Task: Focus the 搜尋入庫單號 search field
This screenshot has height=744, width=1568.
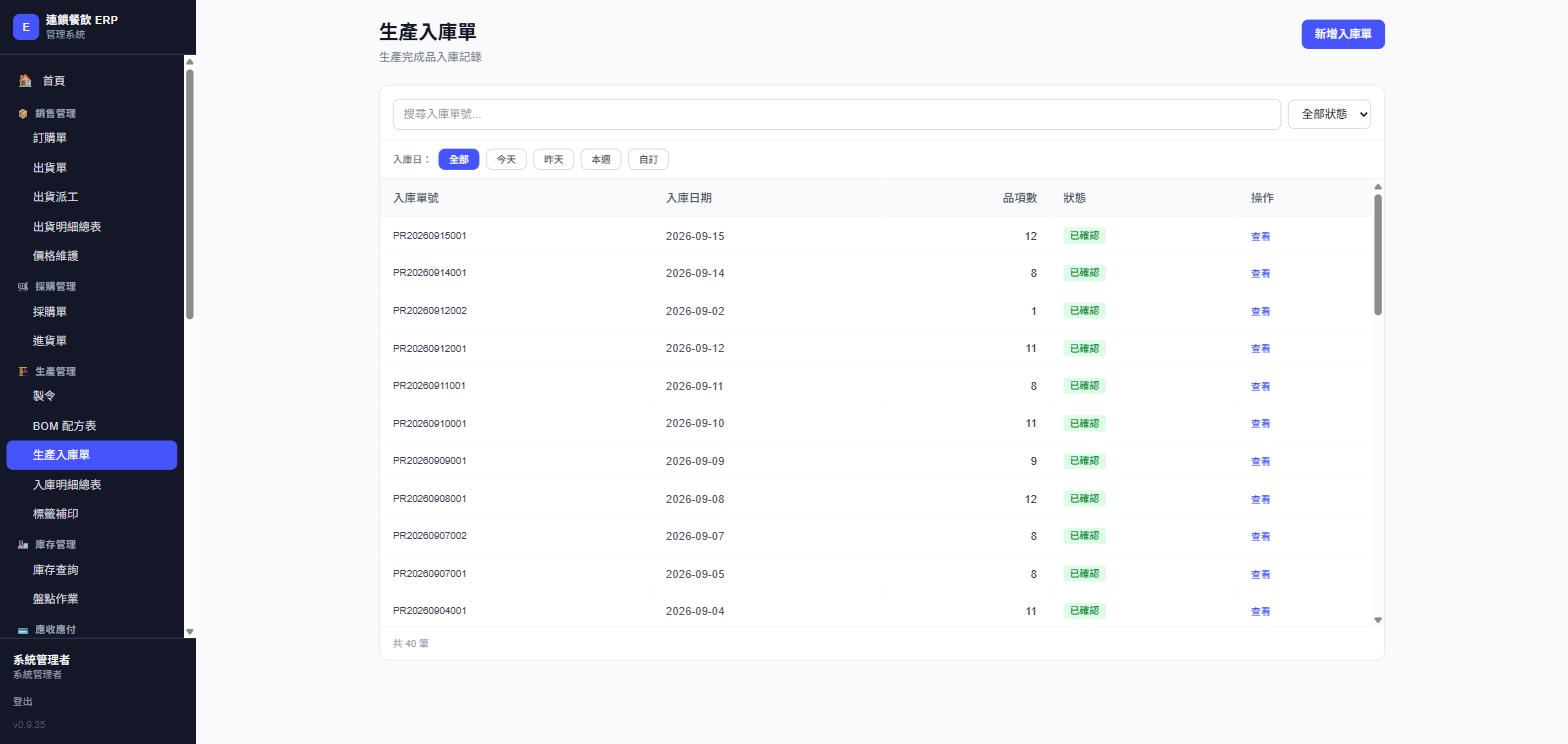Action: click(836, 114)
